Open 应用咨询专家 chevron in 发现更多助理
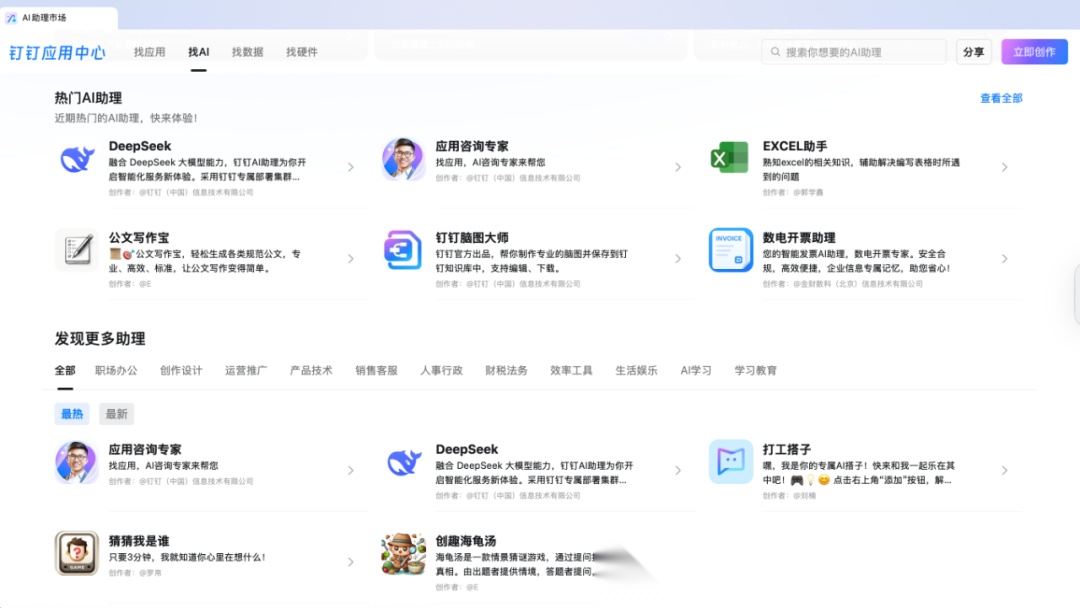The width and height of the screenshot is (1080, 608). coord(351,470)
